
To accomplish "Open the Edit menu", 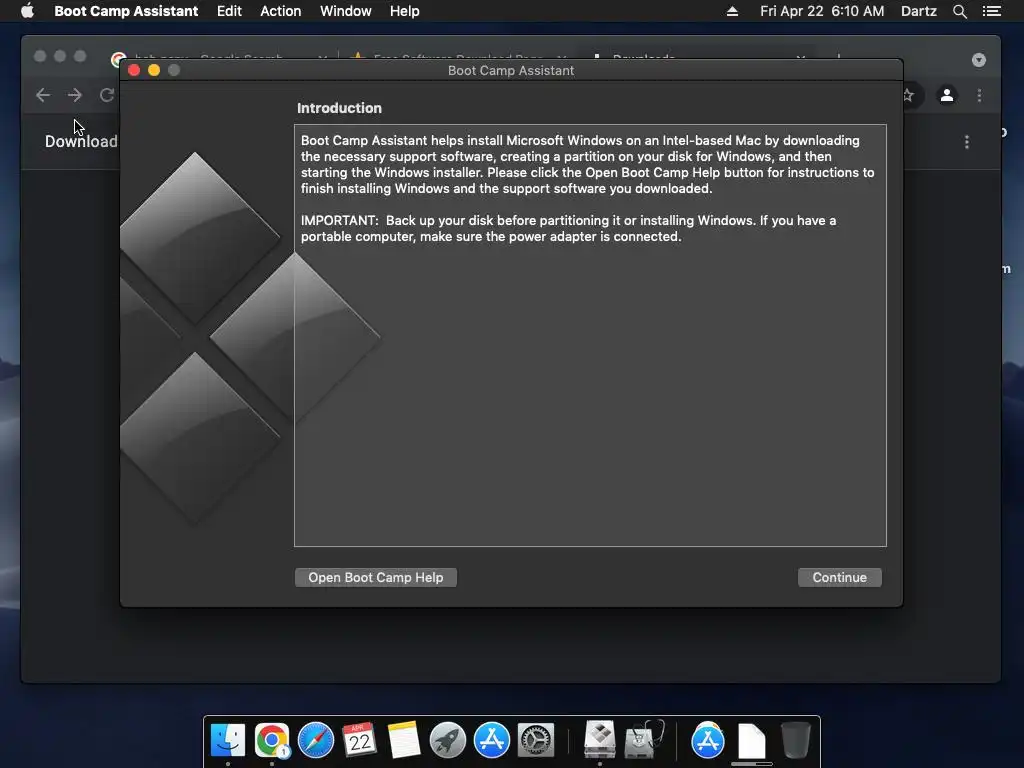I will [229, 11].
